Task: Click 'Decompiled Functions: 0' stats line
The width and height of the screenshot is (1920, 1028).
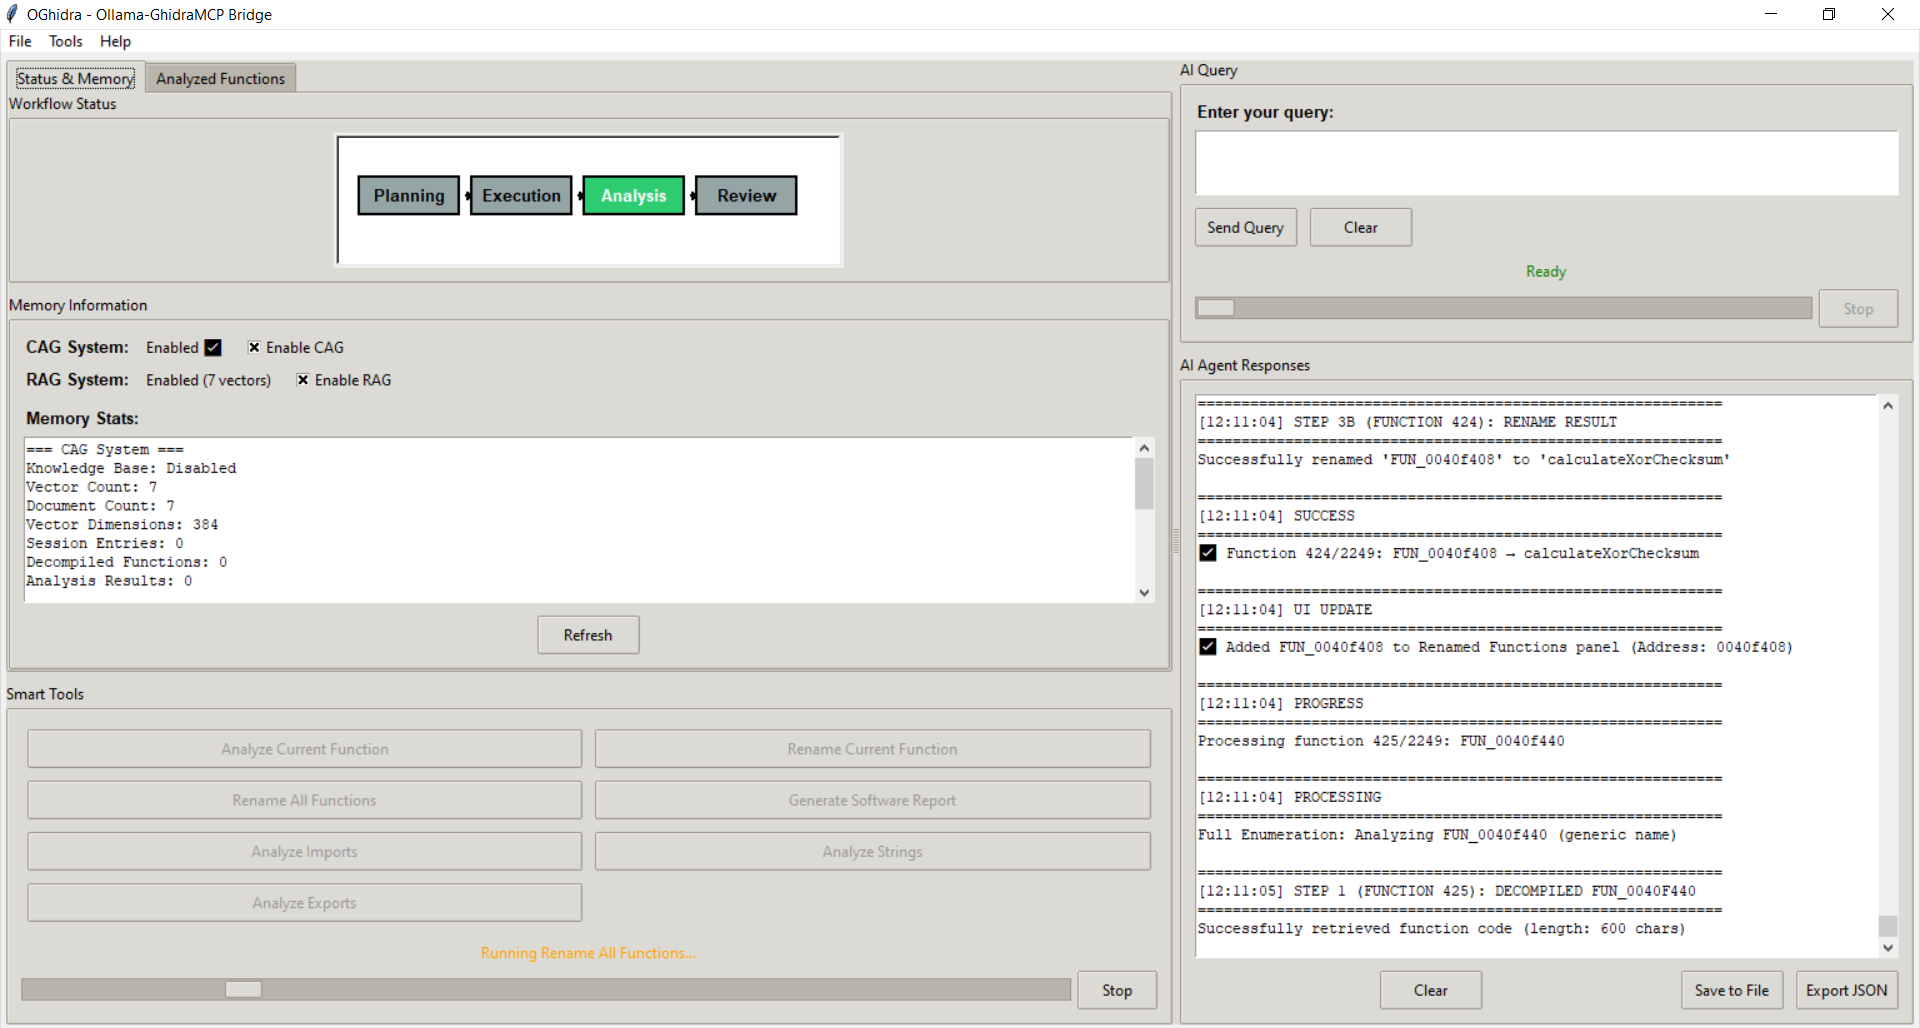Action: pos(127,562)
